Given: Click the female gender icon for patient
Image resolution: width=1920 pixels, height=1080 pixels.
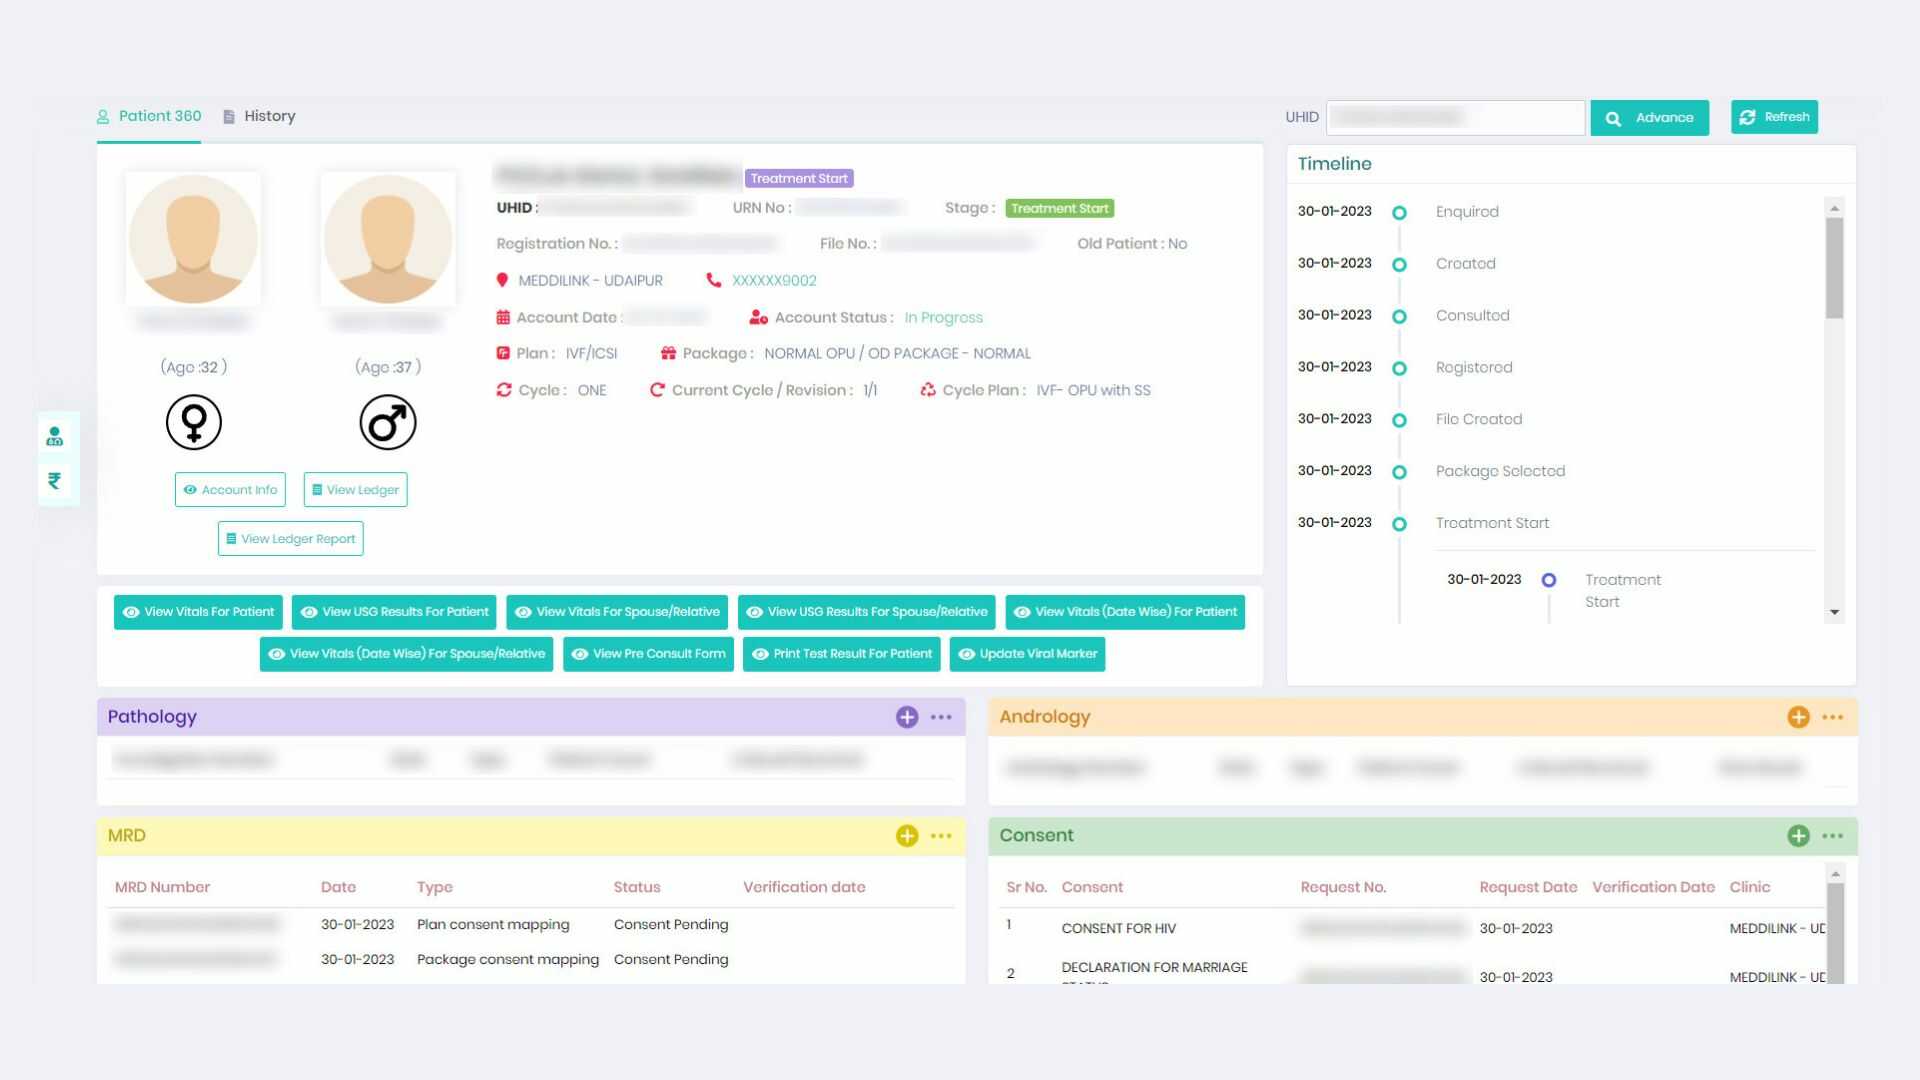Looking at the screenshot, I should (193, 421).
